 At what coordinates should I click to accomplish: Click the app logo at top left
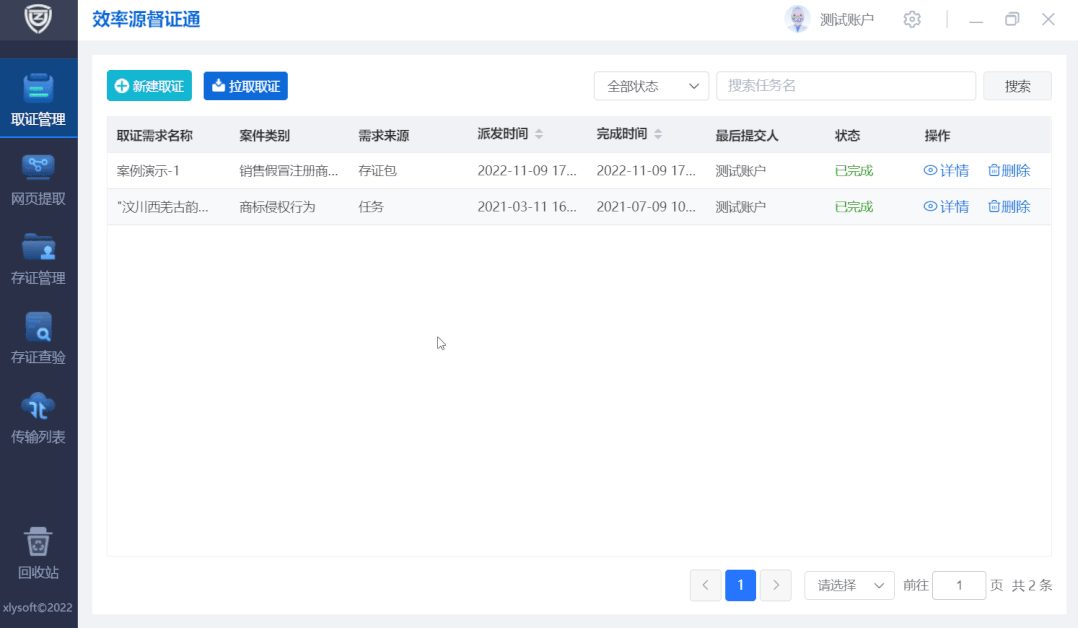coord(38,19)
